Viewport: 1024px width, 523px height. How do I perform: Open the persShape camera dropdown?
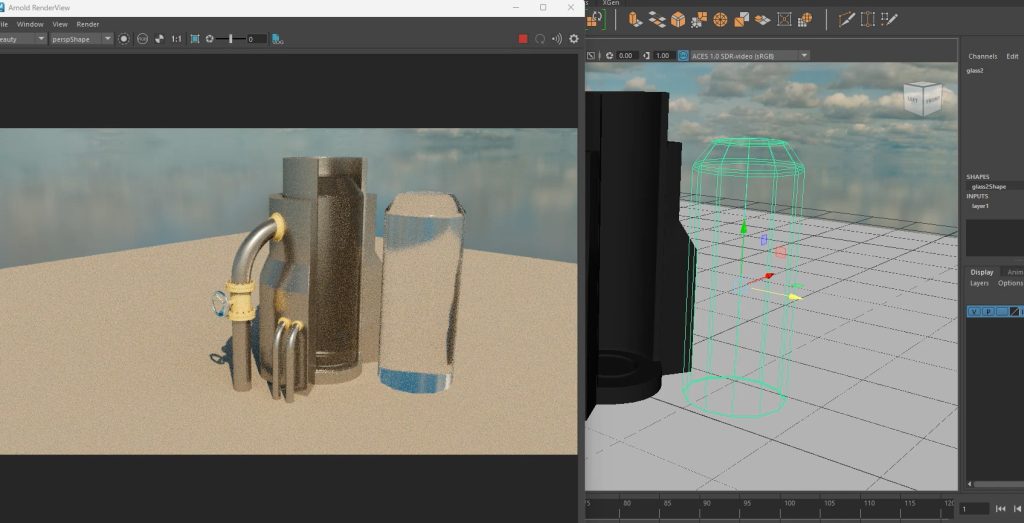click(x=81, y=39)
